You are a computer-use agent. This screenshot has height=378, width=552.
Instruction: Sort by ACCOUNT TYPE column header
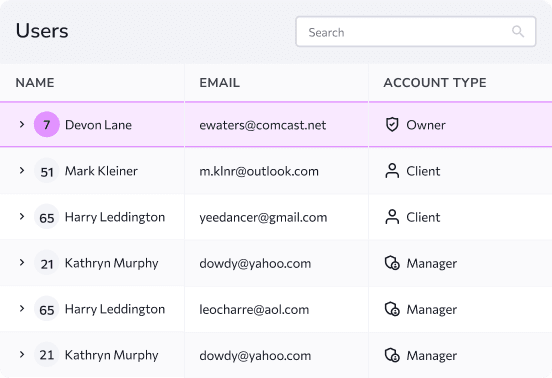pos(435,83)
